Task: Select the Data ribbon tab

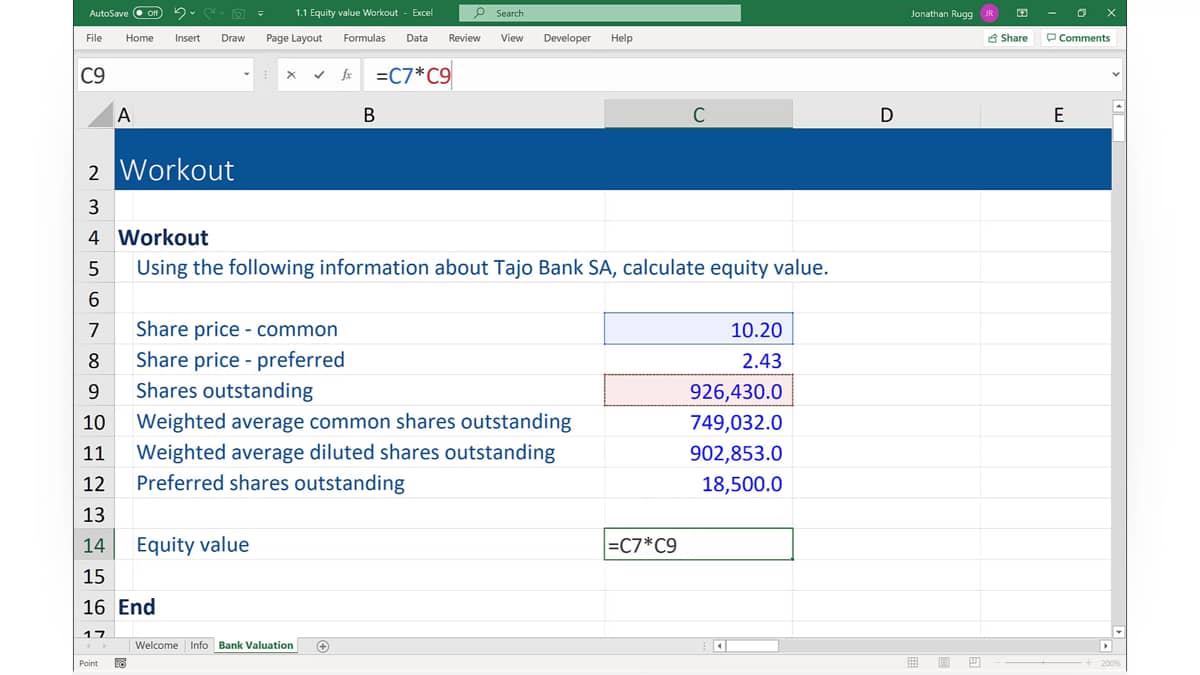Action: [x=417, y=38]
